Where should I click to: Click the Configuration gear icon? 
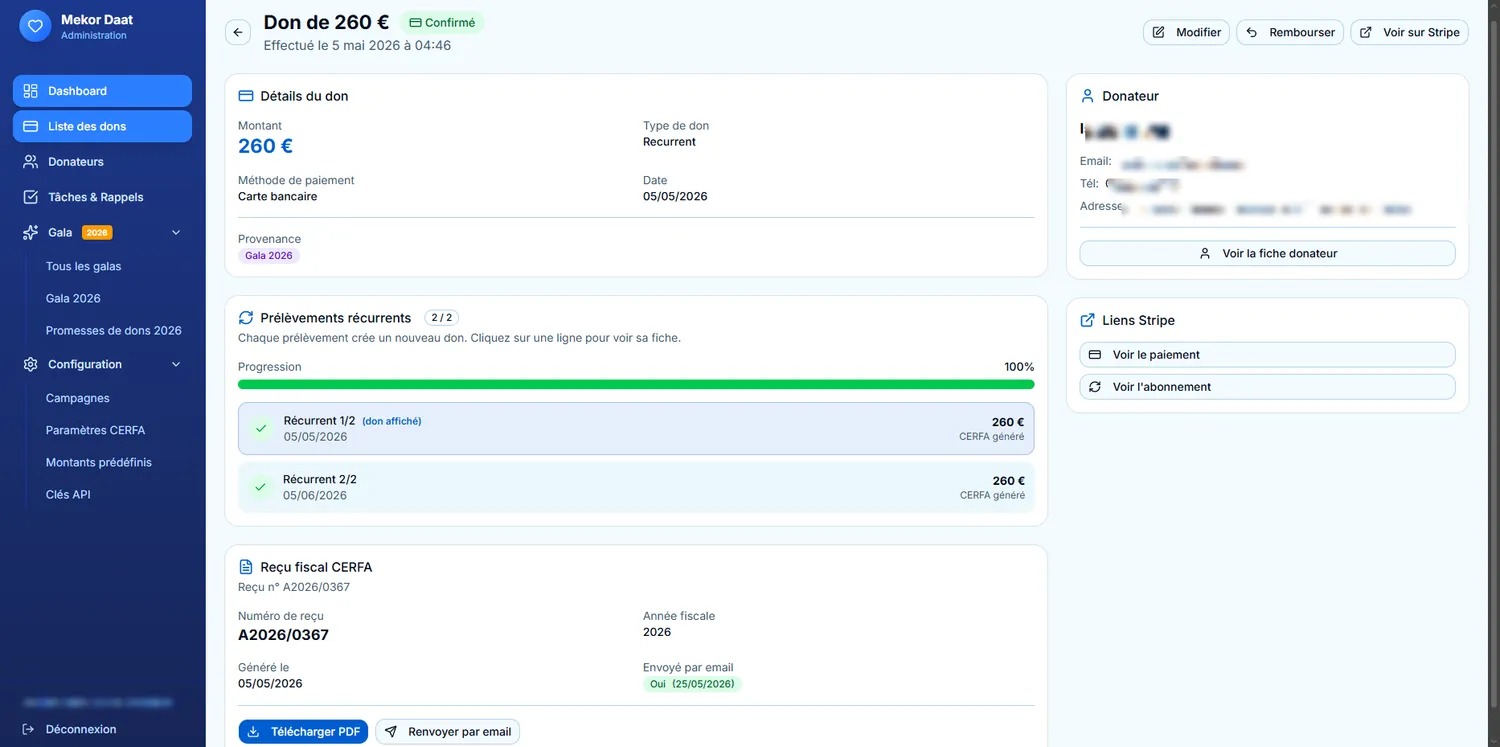(30, 364)
